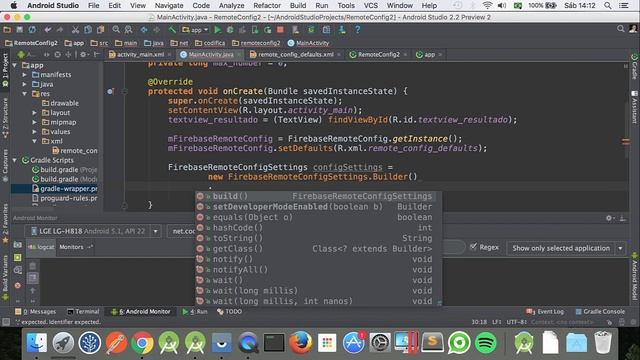Click the Android Monitor gear settings icon
The width and height of the screenshot is (640, 360).
(x=609, y=218)
